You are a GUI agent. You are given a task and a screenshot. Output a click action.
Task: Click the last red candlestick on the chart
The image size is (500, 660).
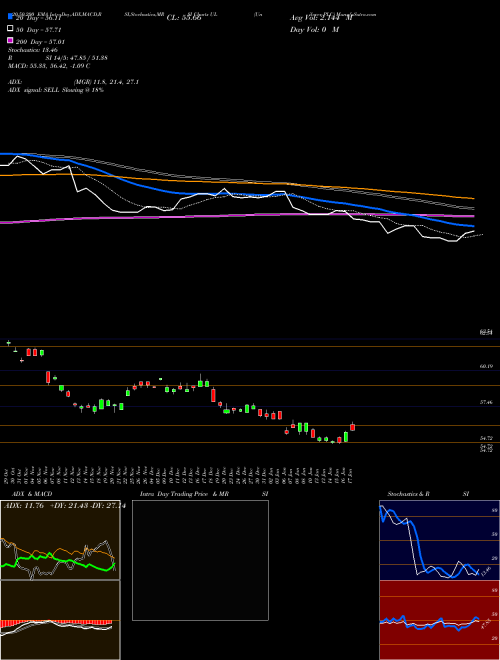[x=353, y=427]
